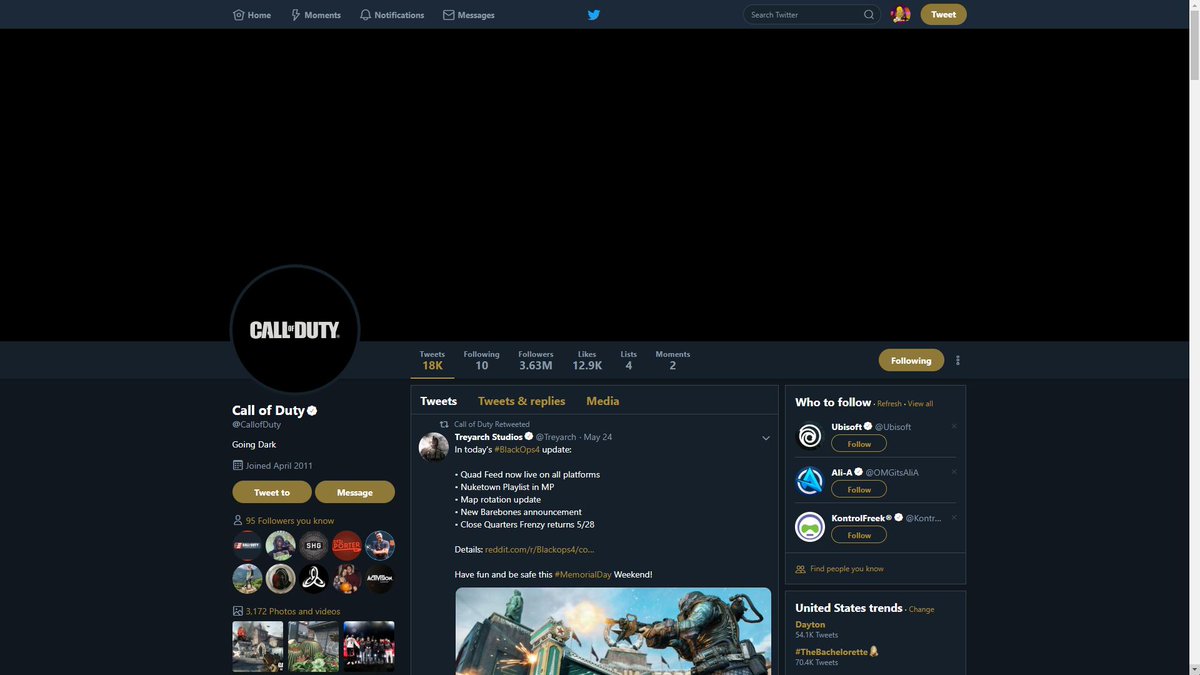
Task: View the 3.63M Followers list
Action: tap(536, 361)
